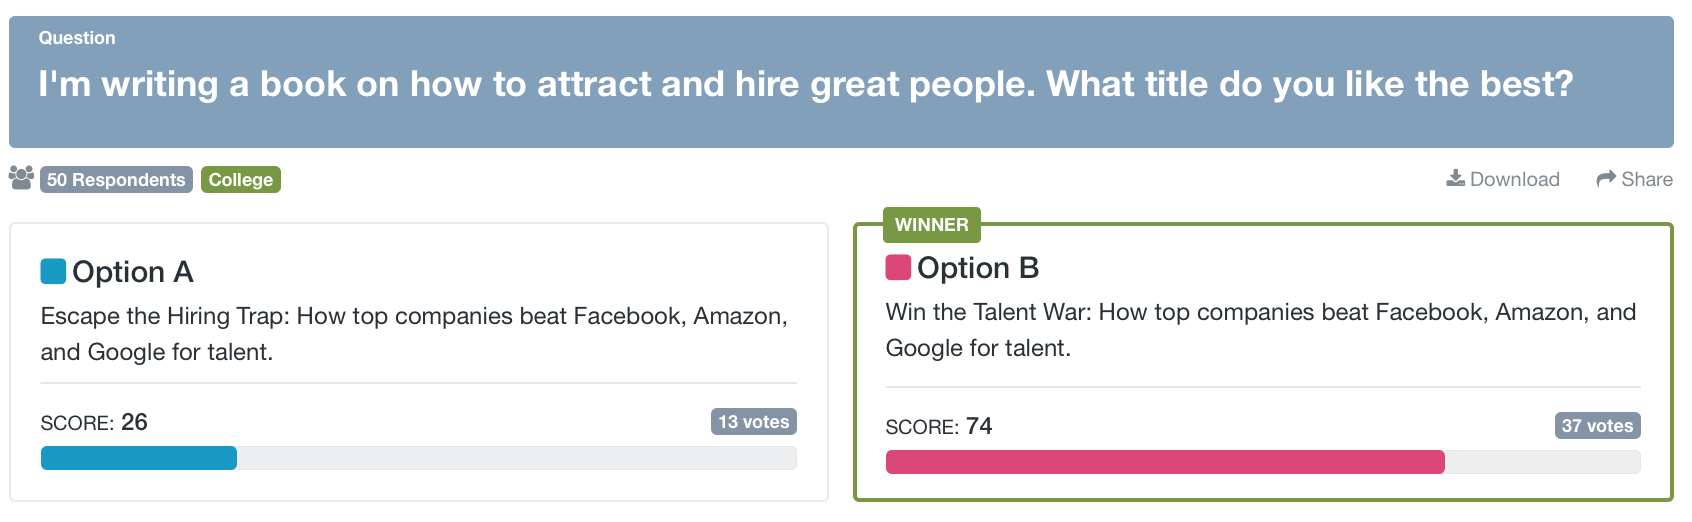1692x522 pixels.
Task: Select the green College tag
Action: [241, 179]
